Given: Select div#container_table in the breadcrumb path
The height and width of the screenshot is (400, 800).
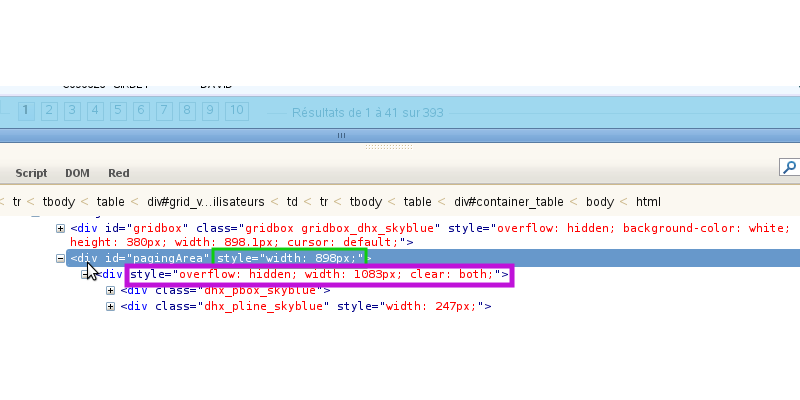Looking at the screenshot, I should click(x=509, y=202).
